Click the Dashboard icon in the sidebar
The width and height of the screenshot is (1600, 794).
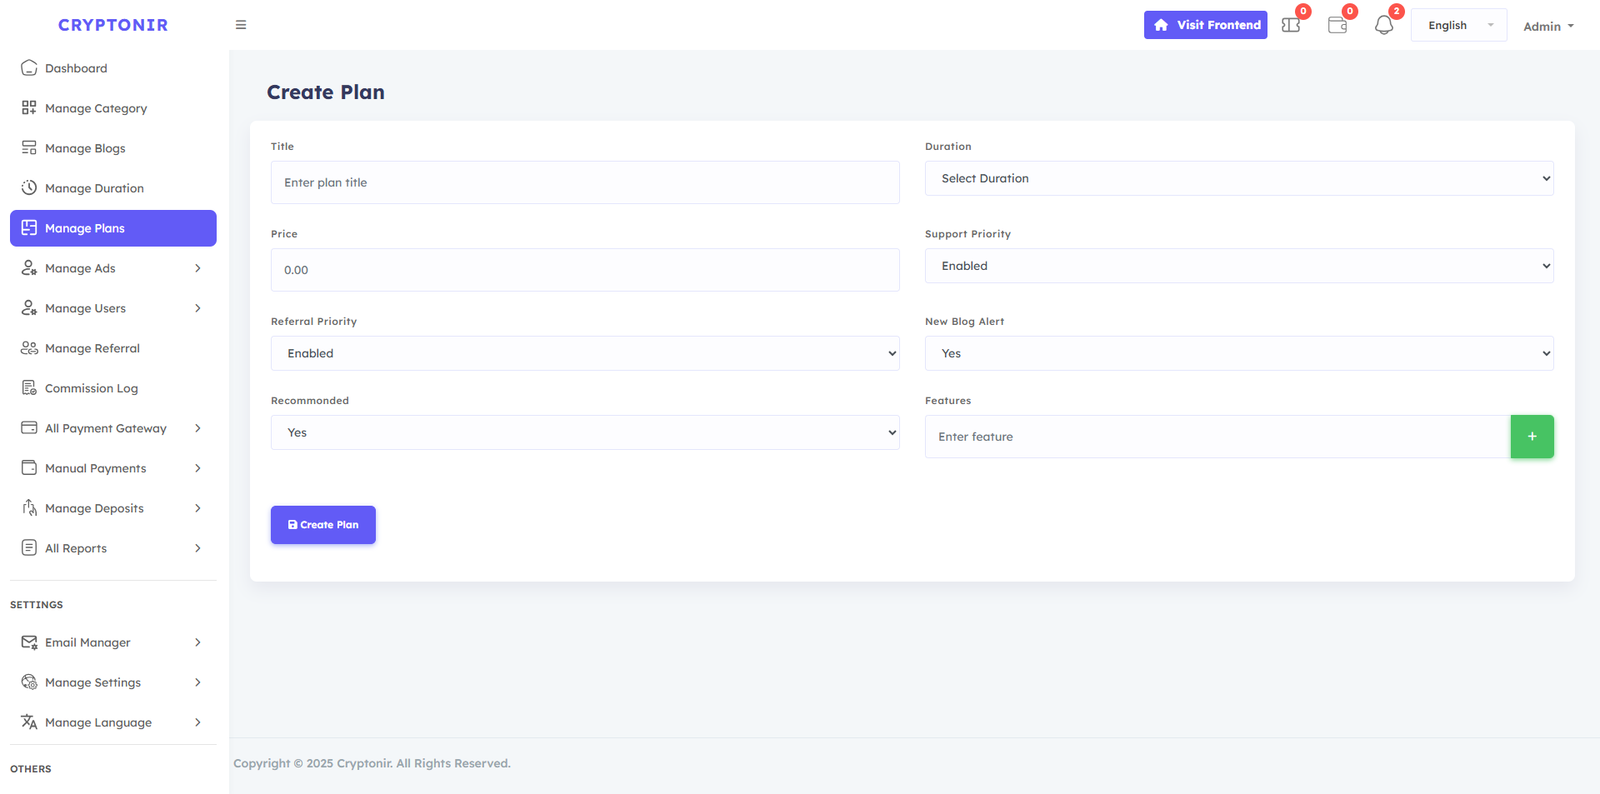pos(29,68)
